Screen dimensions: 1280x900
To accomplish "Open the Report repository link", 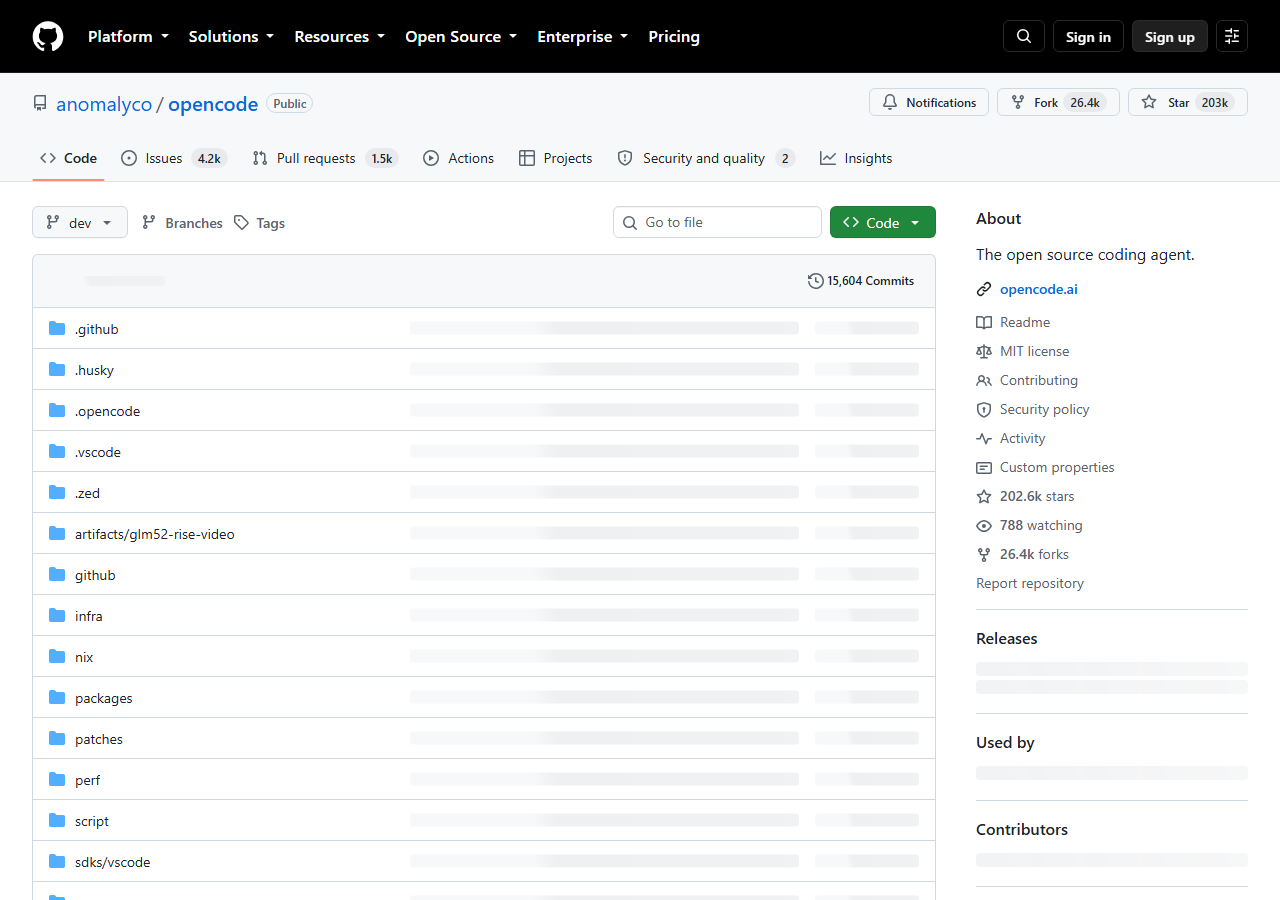I will pos(1030,583).
